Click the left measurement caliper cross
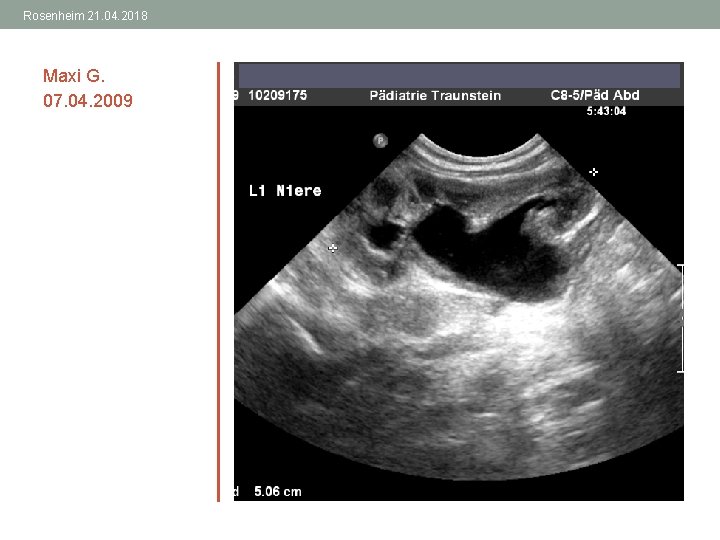The height and width of the screenshot is (540, 720). (x=333, y=248)
